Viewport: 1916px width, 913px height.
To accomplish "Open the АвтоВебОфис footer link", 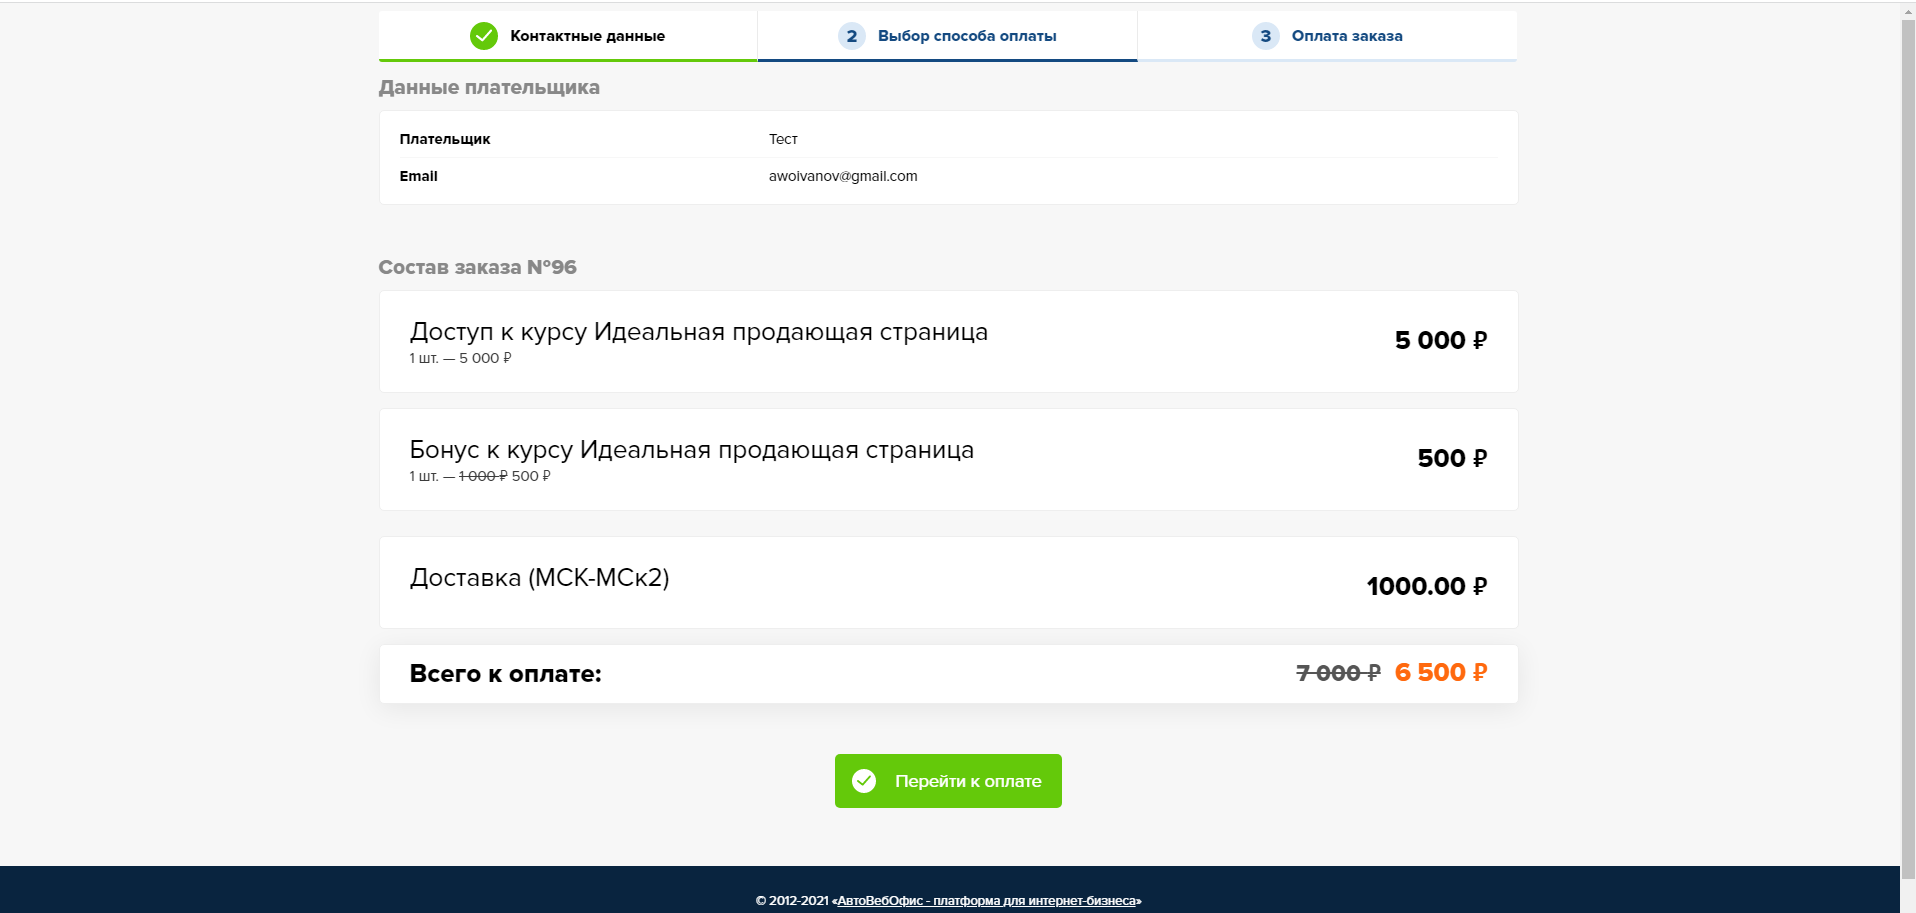I will coord(986,900).
